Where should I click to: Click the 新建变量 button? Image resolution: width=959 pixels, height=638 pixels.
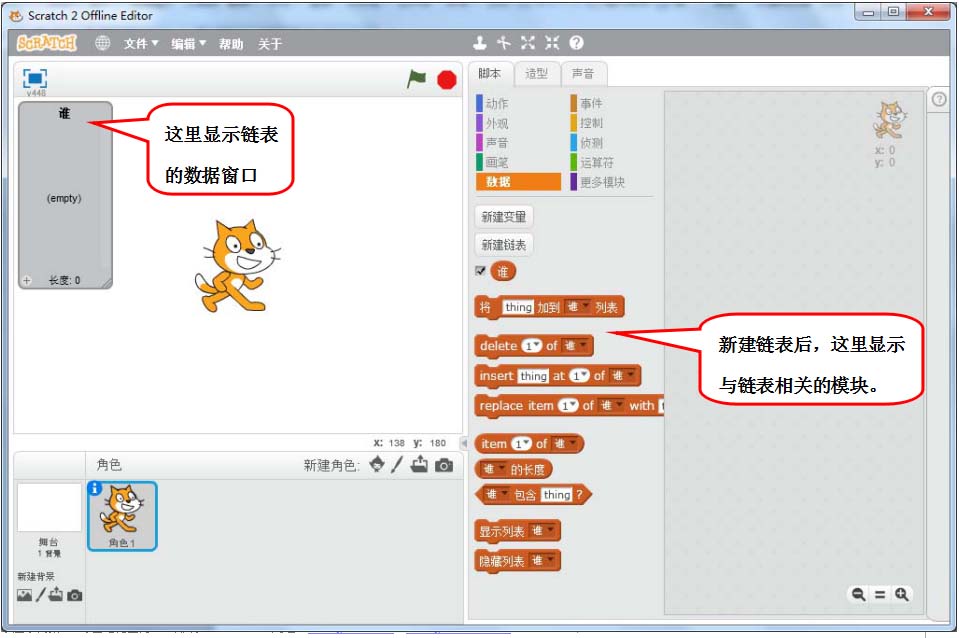coord(503,217)
